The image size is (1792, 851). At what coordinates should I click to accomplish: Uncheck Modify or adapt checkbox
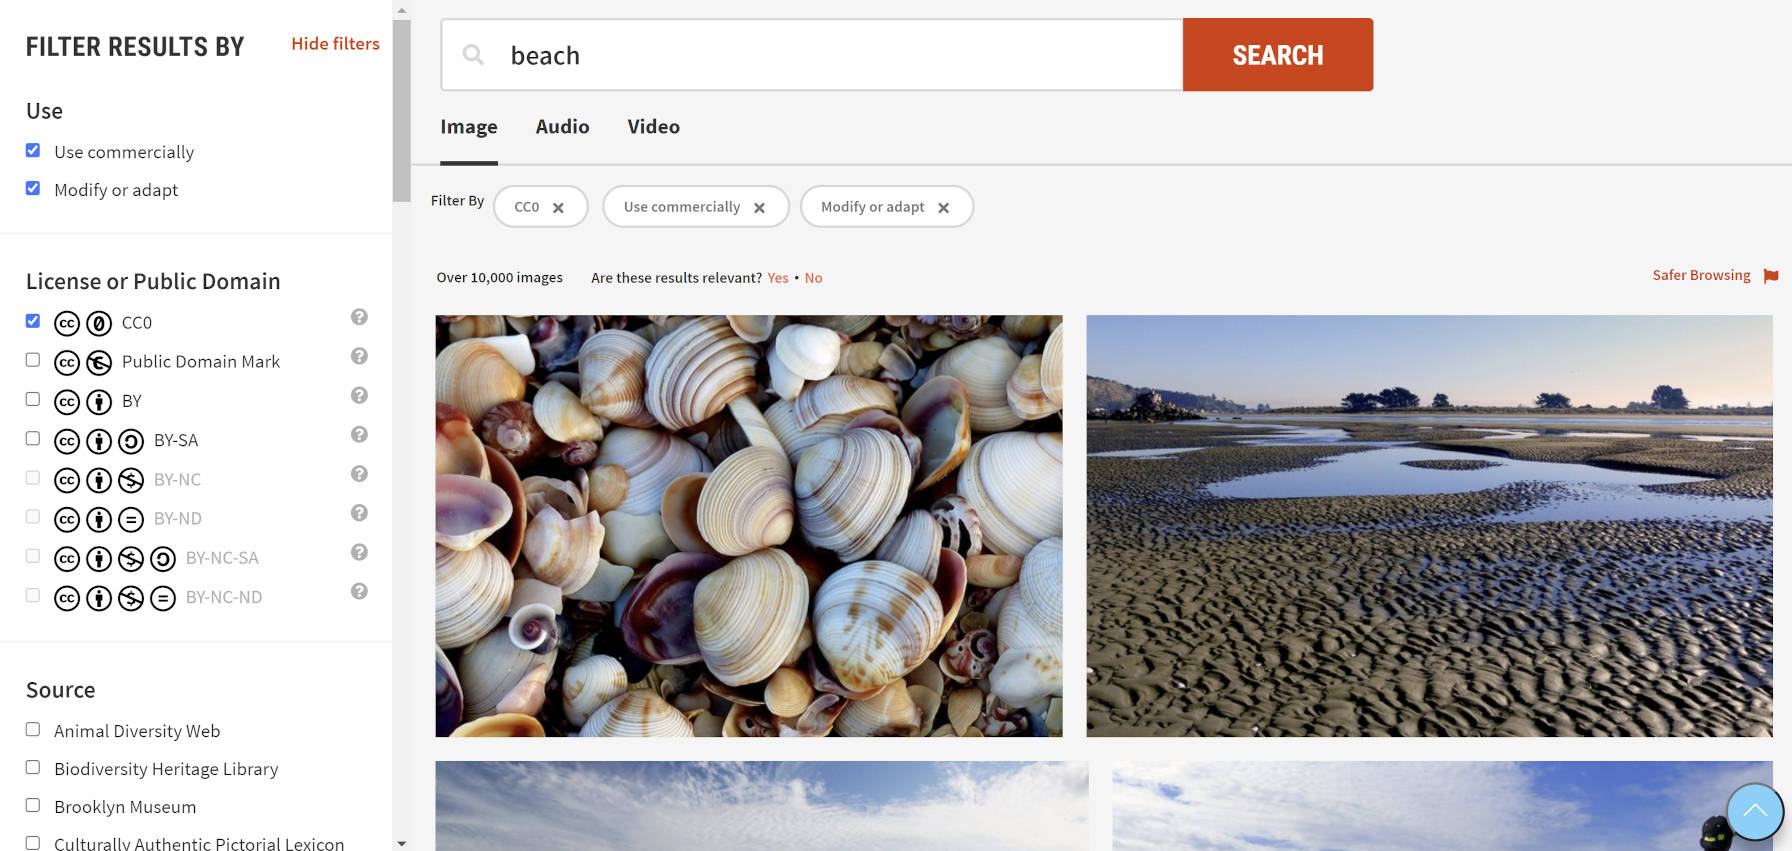pos(33,188)
